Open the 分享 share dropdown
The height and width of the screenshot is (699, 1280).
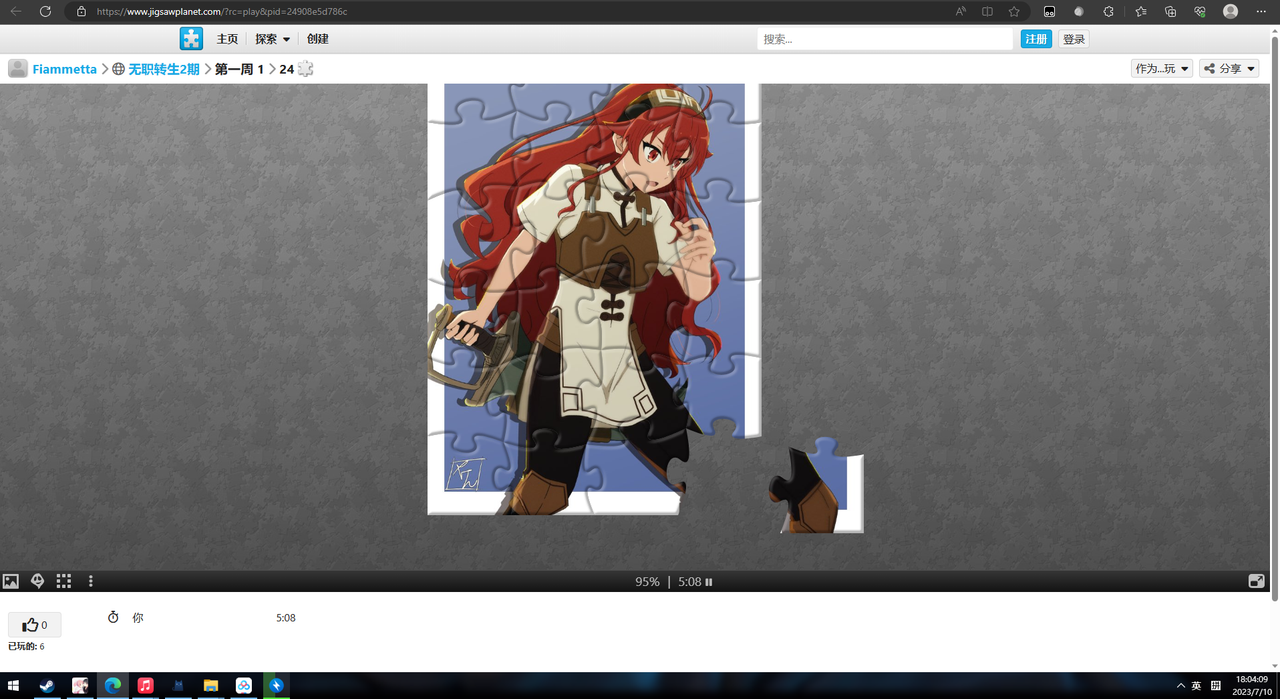coord(1229,68)
